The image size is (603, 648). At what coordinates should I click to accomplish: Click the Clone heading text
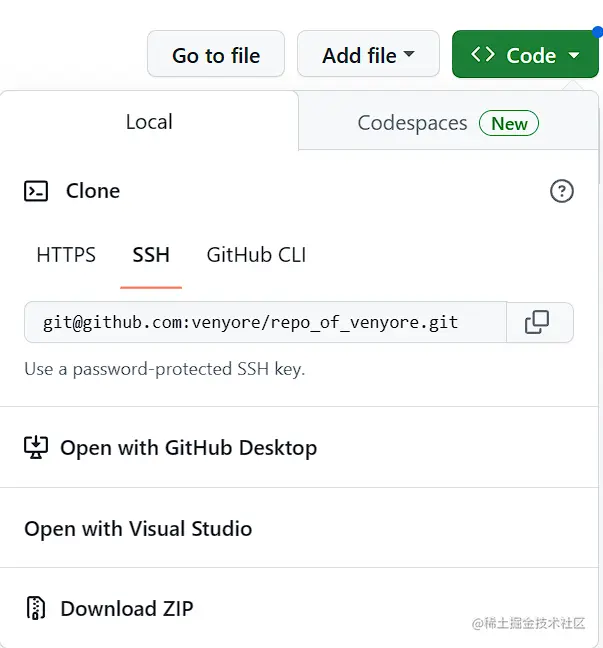pyautogui.click(x=93, y=191)
